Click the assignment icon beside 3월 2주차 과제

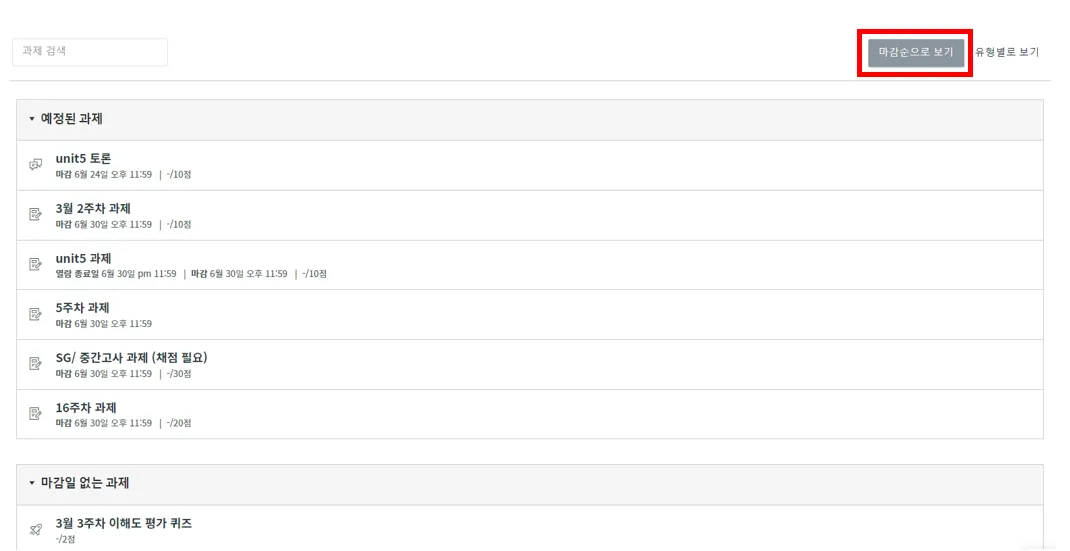[36, 215]
